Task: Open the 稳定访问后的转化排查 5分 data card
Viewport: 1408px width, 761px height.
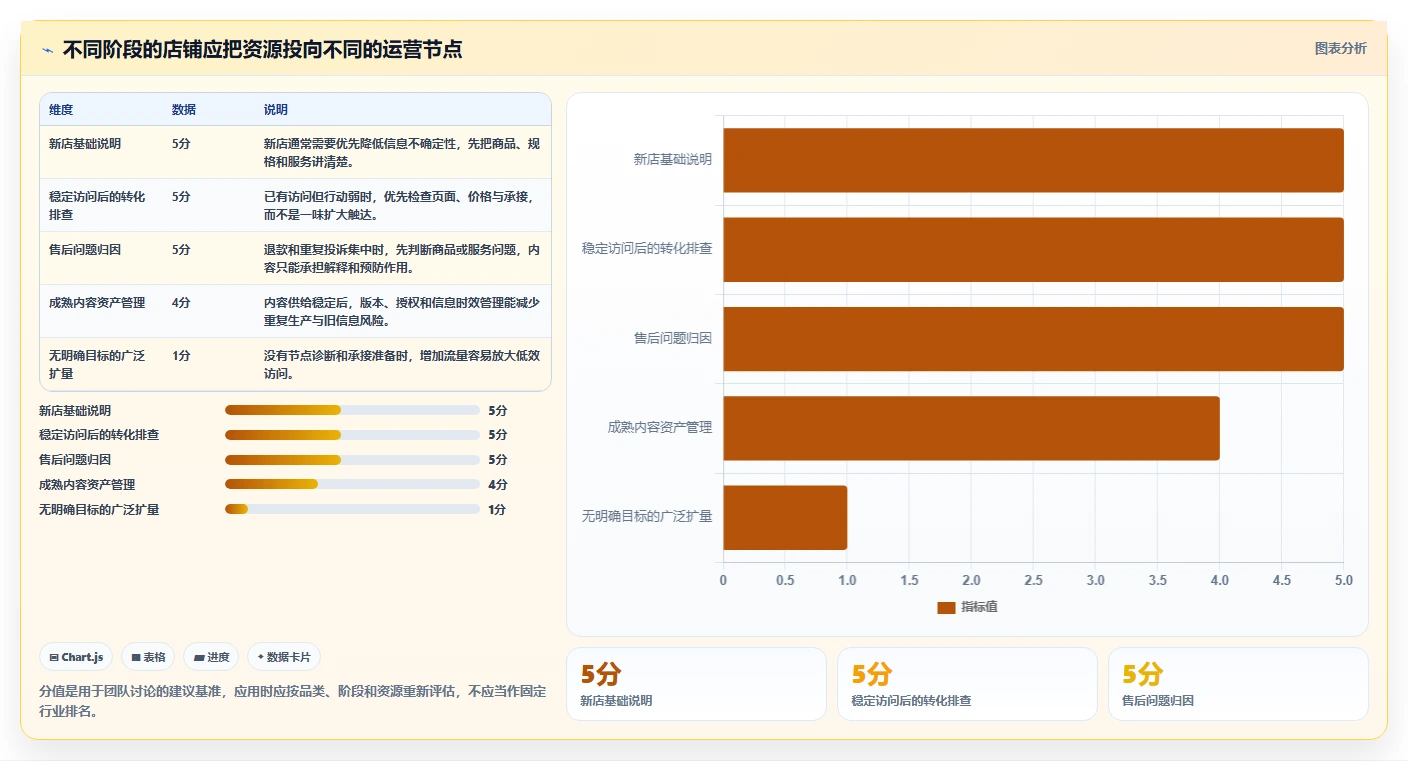Action: (967, 684)
